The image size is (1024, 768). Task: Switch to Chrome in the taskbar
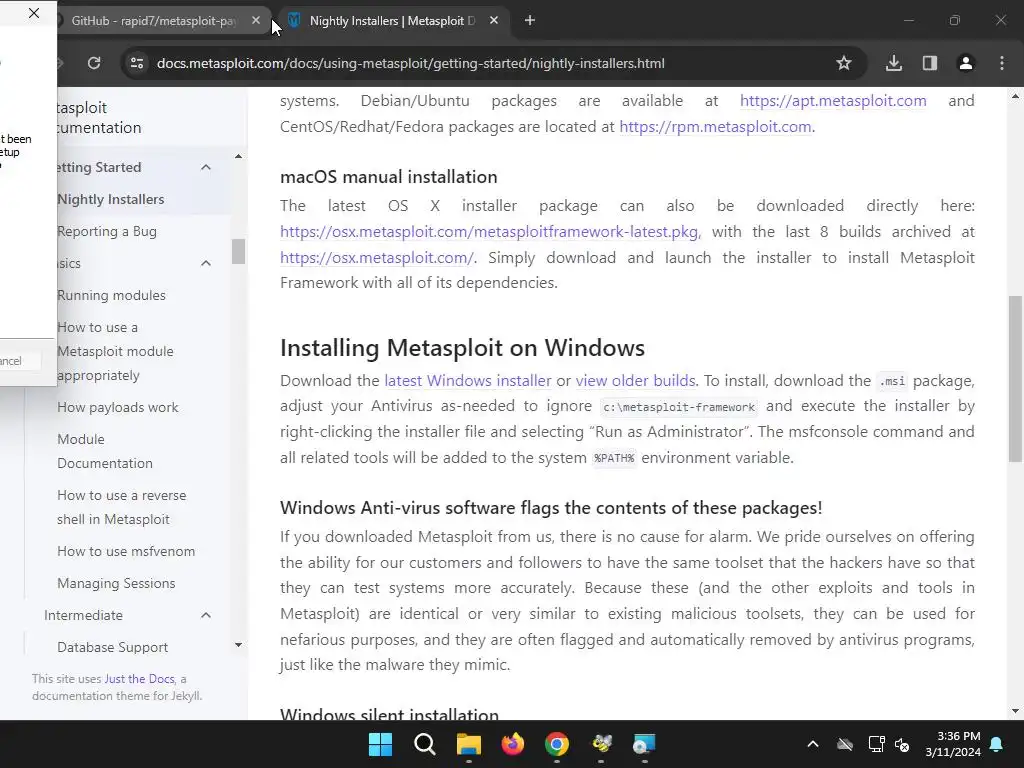coord(557,744)
